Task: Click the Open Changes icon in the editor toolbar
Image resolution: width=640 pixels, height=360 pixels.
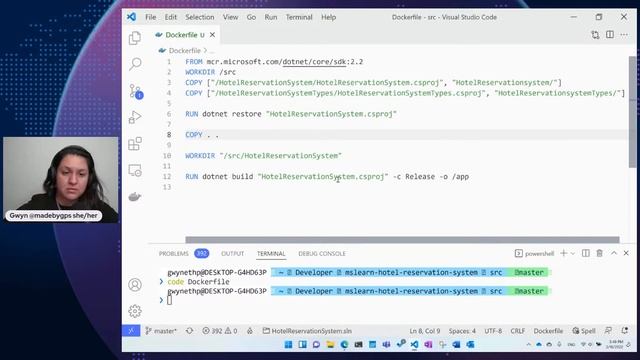Action: click(595, 35)
